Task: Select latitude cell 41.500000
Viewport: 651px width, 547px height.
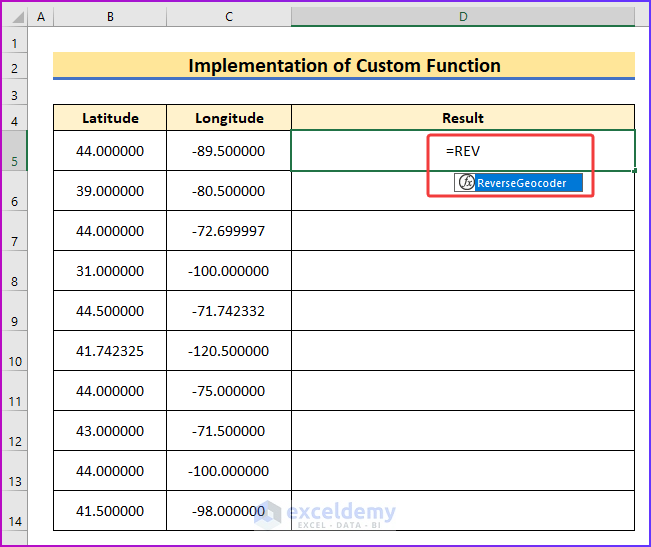Action: [x=110, y=510]
